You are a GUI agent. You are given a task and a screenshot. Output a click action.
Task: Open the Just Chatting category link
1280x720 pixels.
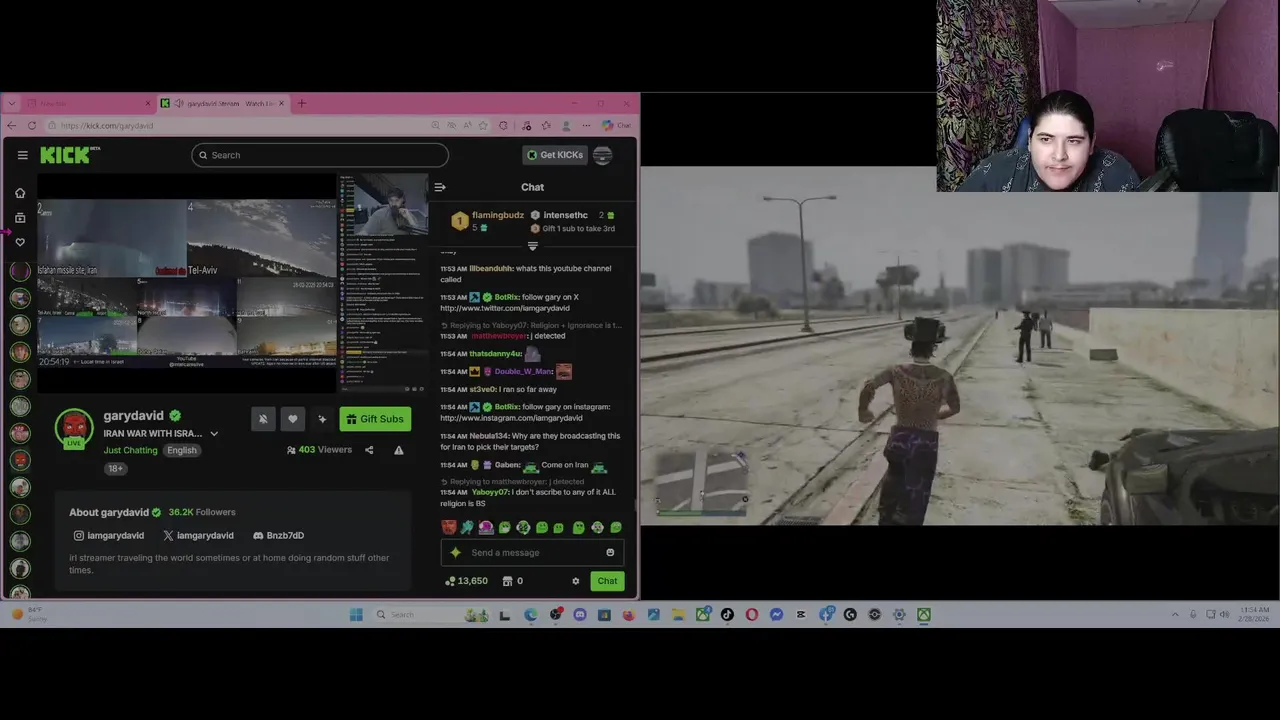coord(131,450)
